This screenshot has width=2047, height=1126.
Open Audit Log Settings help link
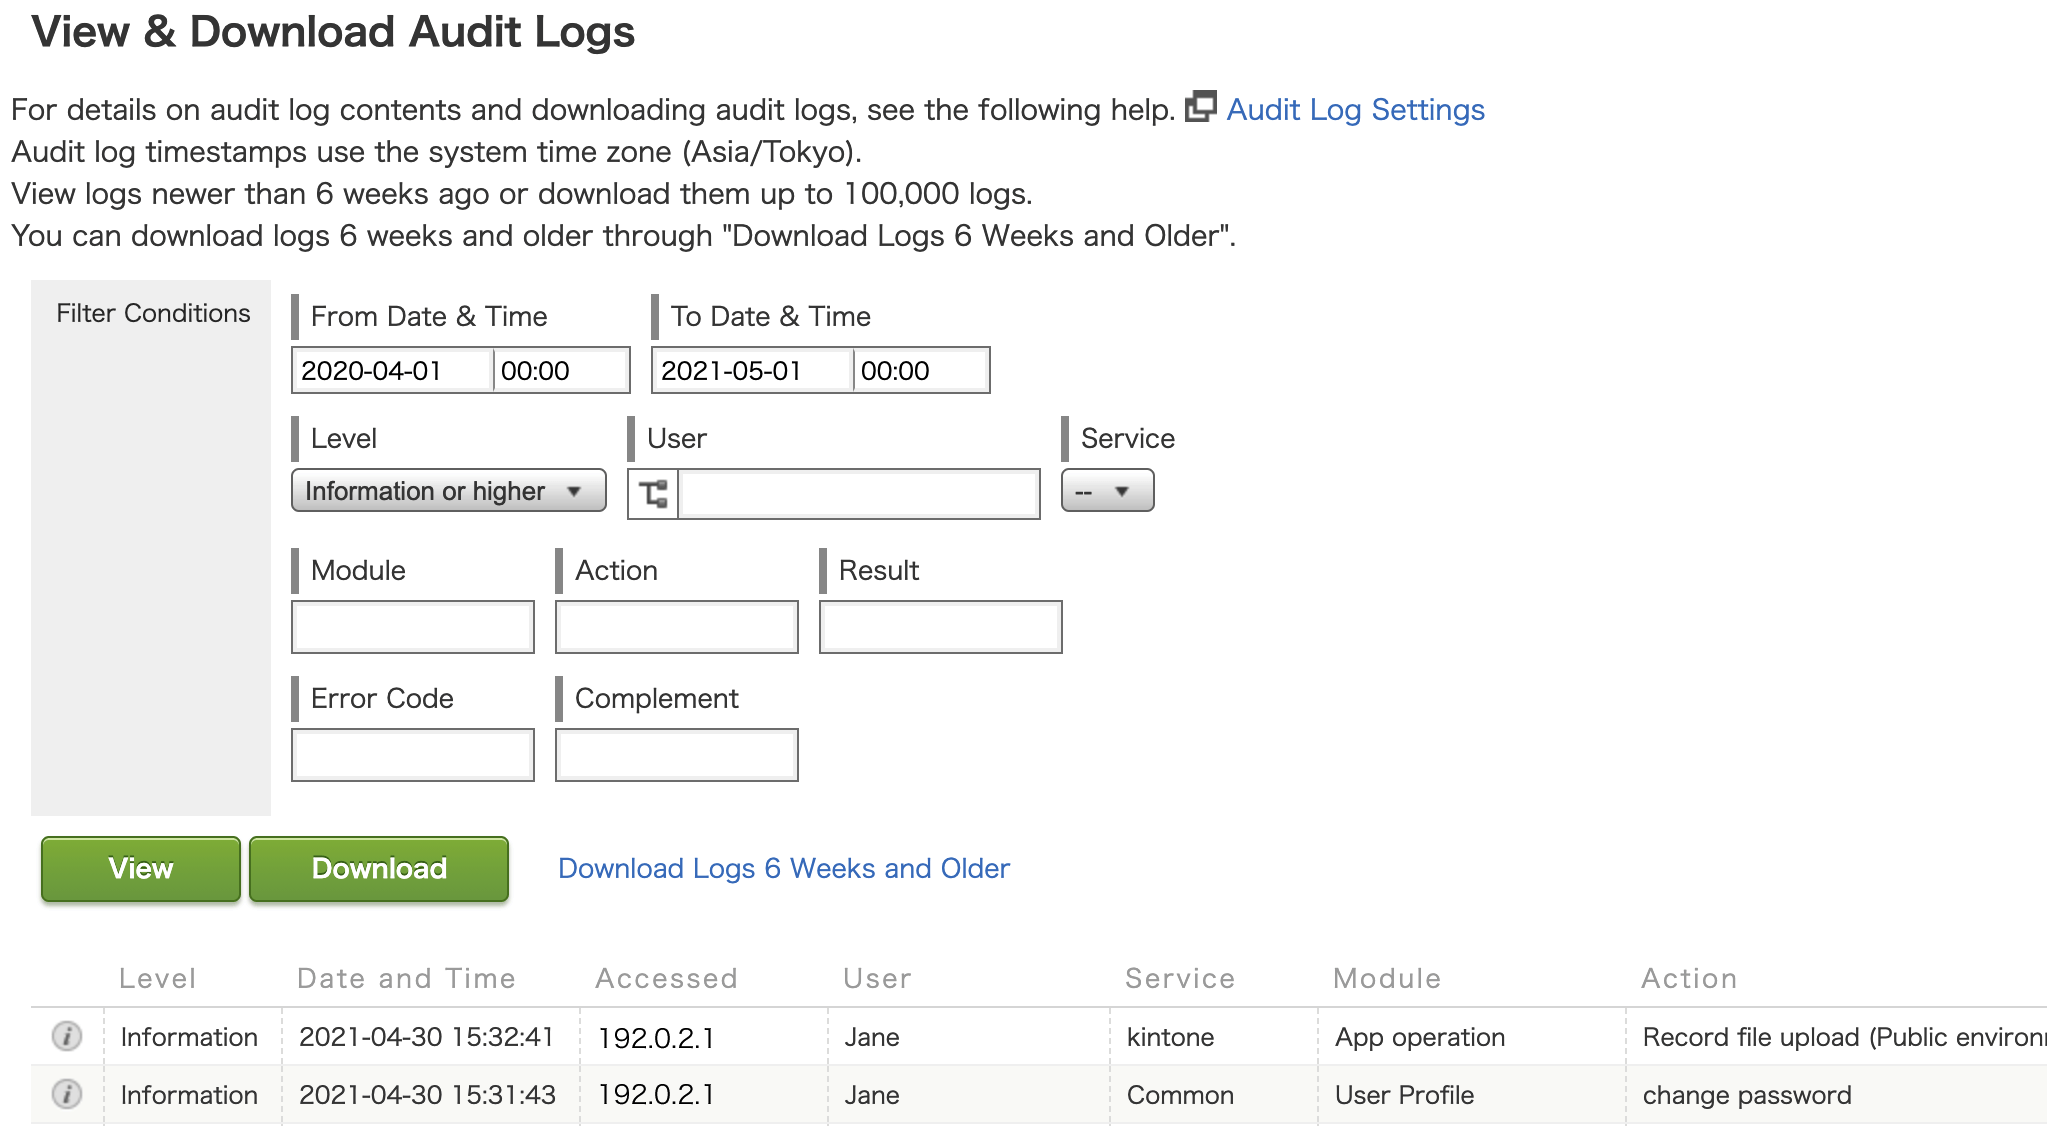pyautogui.click(x=1355, y=109)
